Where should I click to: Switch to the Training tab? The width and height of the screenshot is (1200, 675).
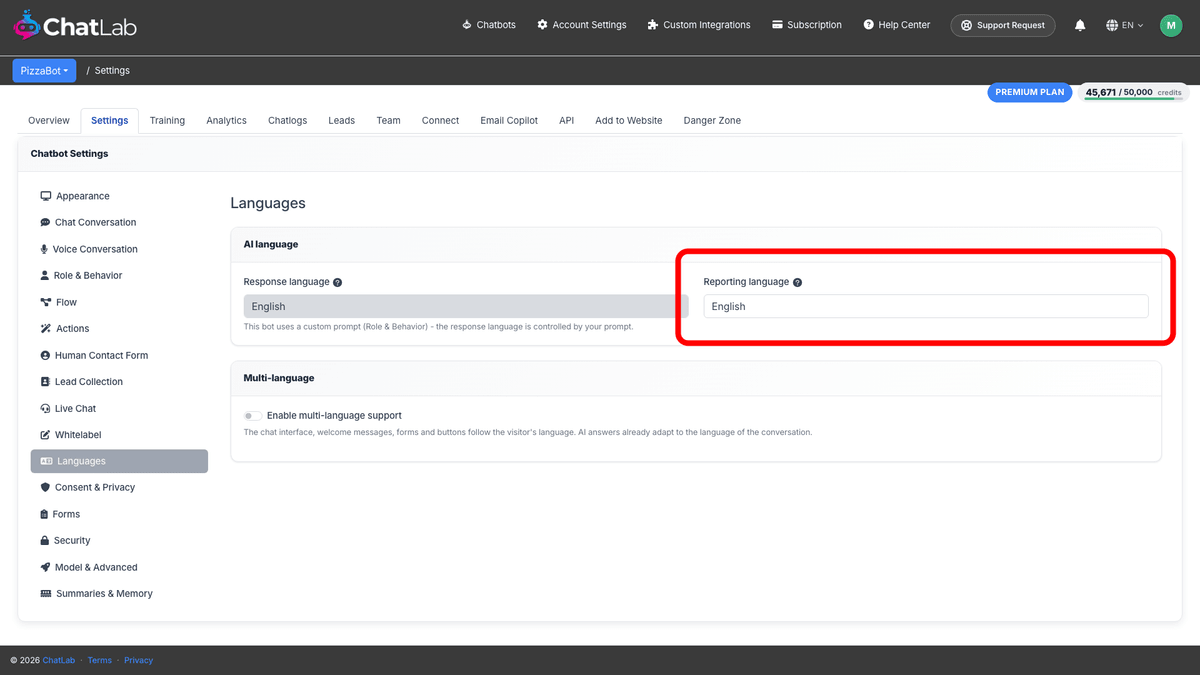click(x=167, y=120)
